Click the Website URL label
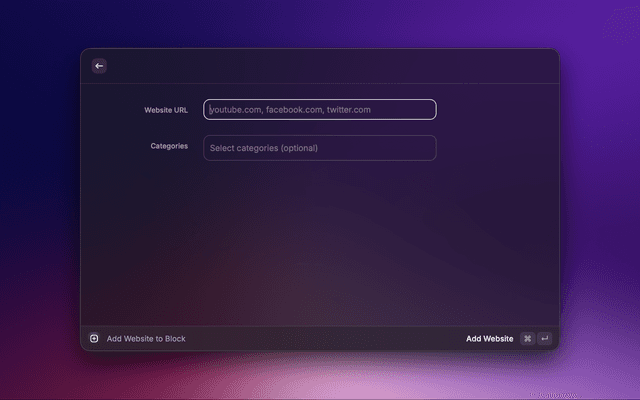Image resolution: width=640 pixels, height=400 pixels. pyautogui.click(x=166, y=110)
